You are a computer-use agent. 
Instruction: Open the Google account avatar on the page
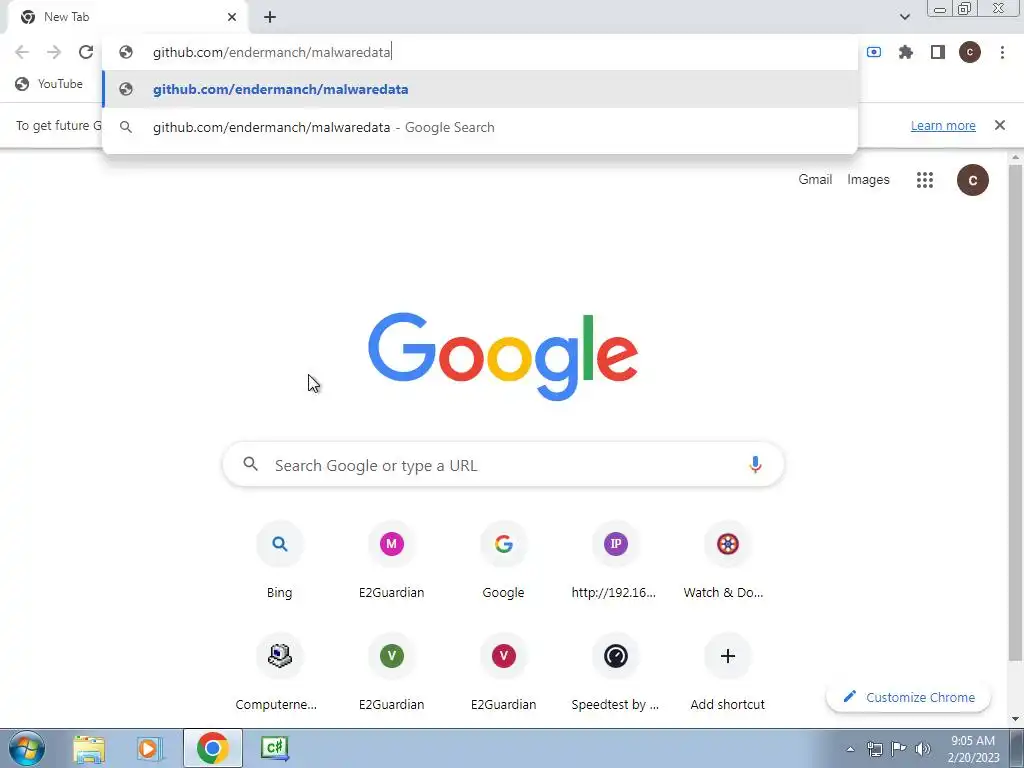(x=972, y=180)
